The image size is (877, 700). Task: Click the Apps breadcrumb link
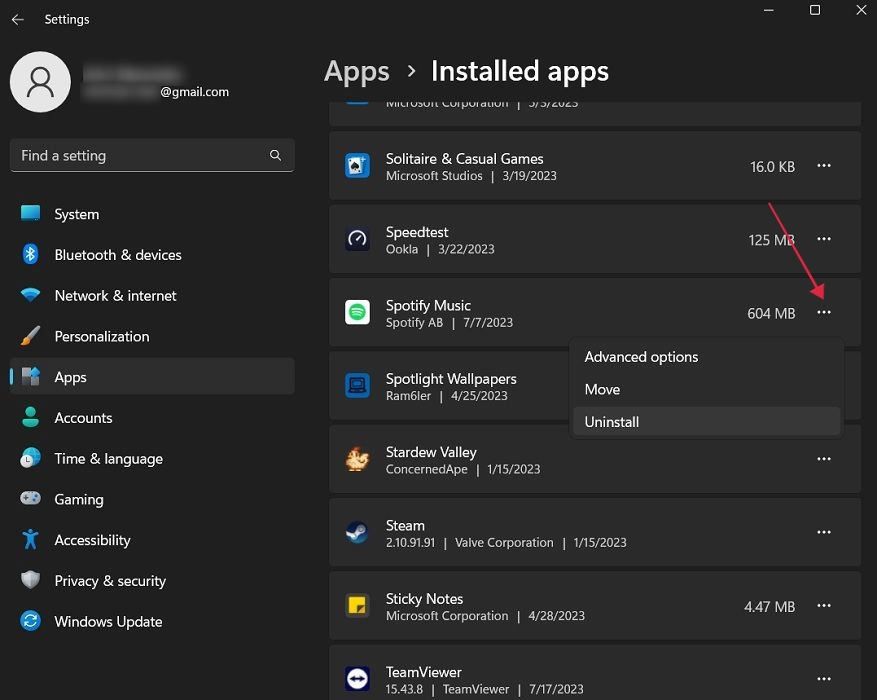pos(356,71)
